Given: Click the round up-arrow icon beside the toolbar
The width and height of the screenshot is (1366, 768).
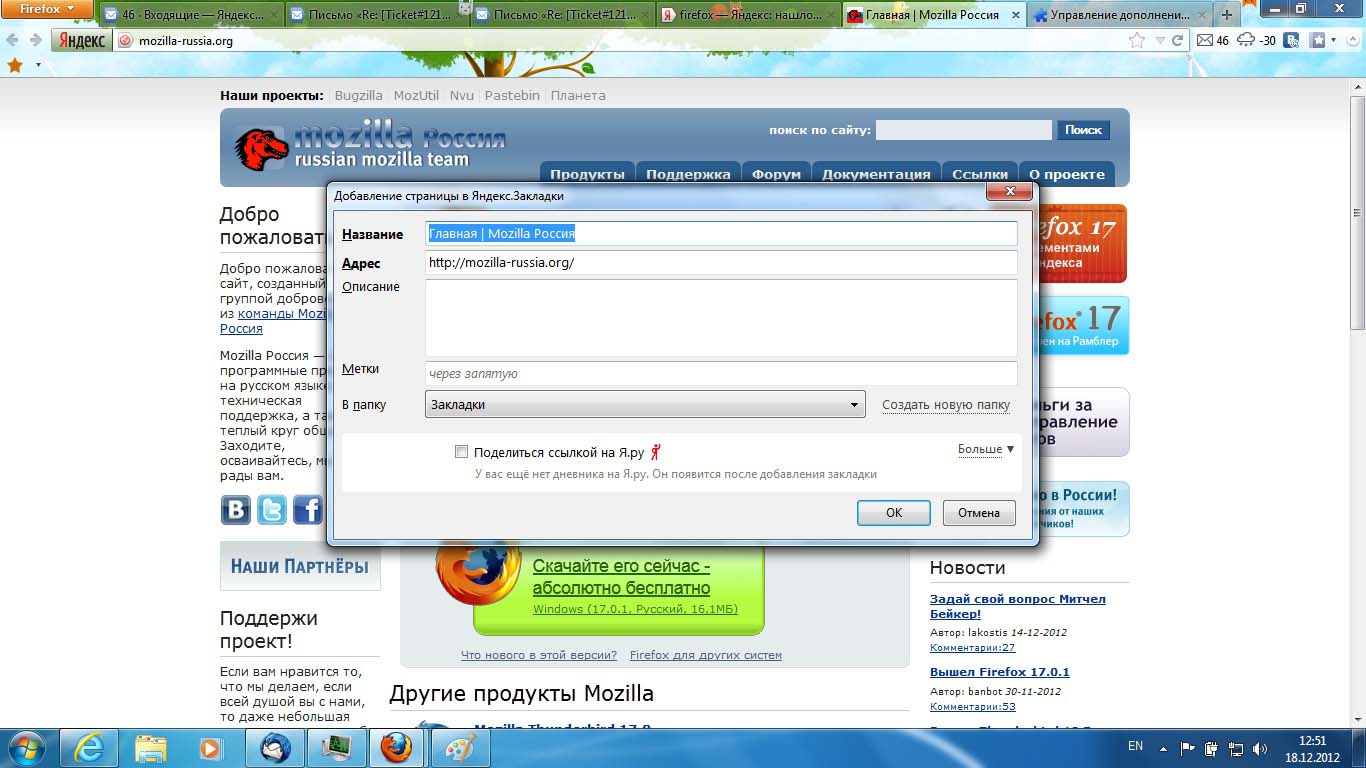Looking at the screenshot, I should point(1354,41).
